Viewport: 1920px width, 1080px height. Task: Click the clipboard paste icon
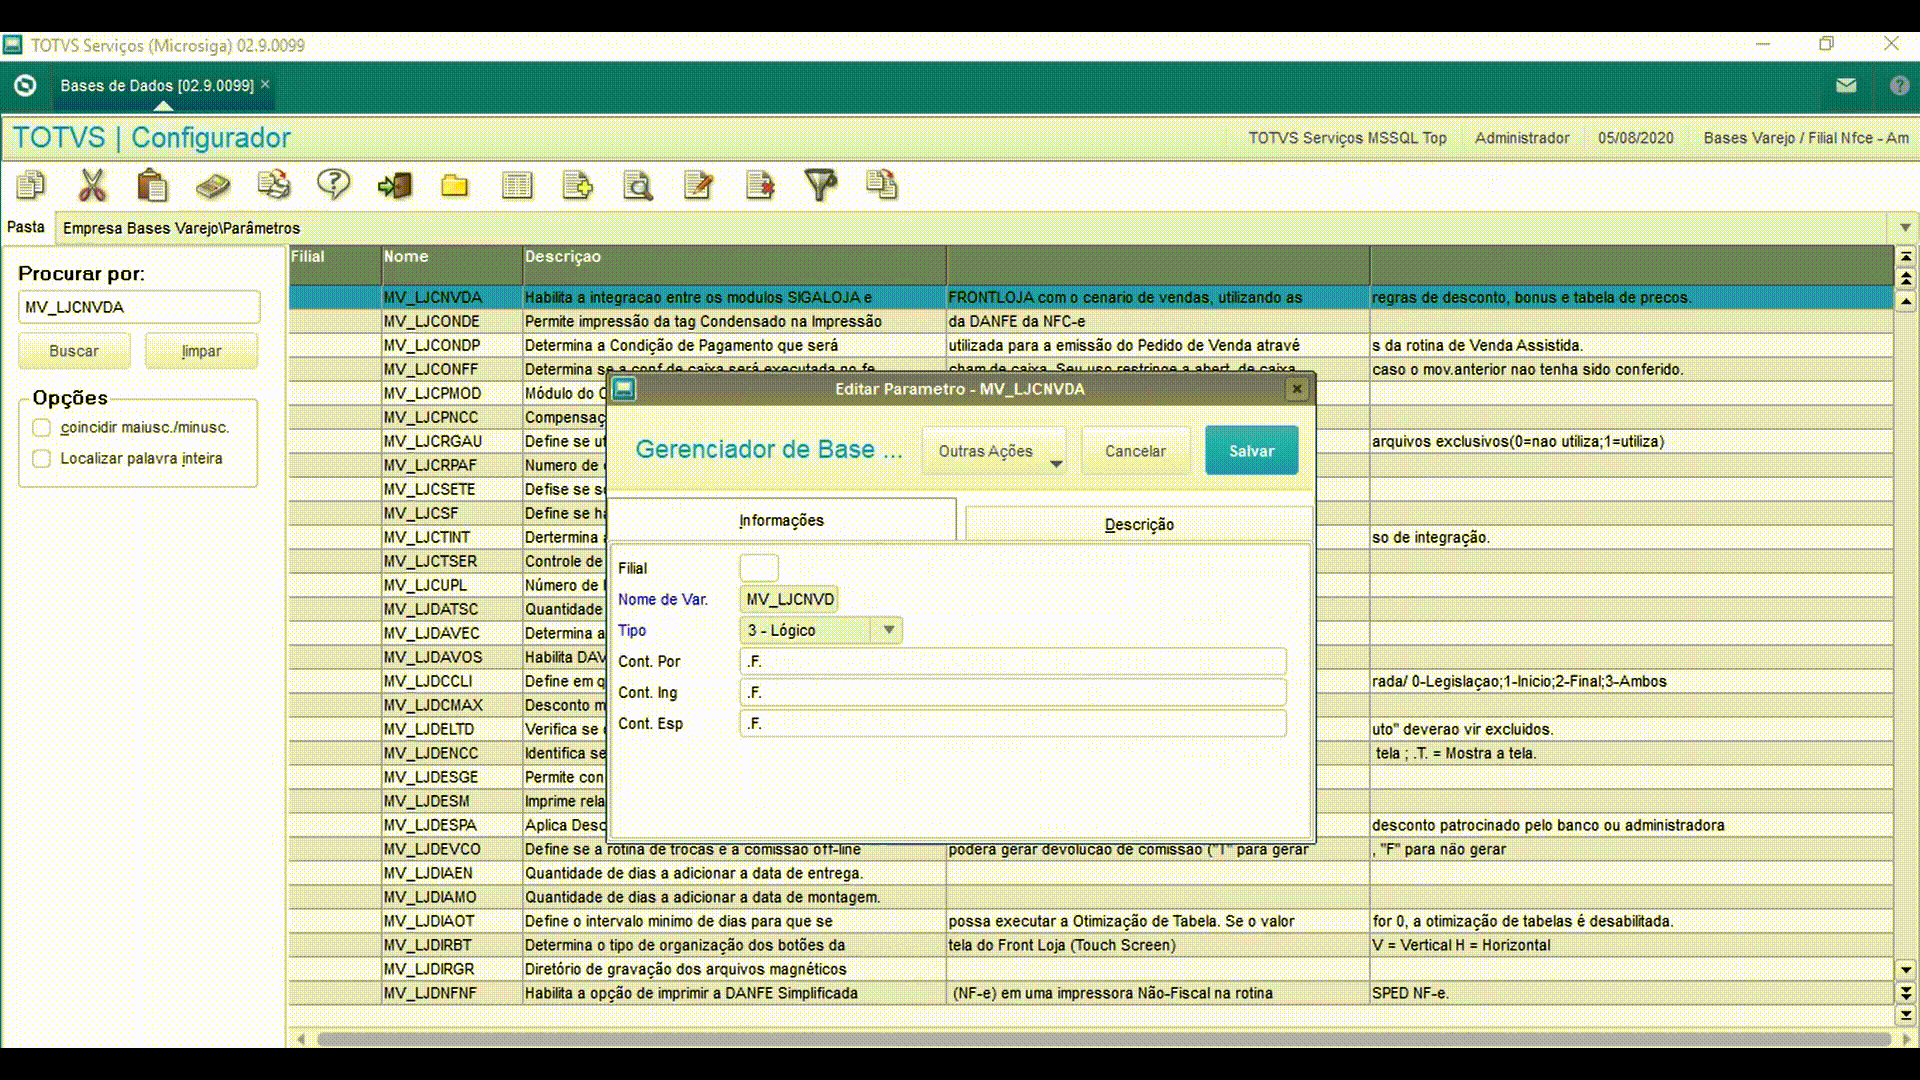152,185
